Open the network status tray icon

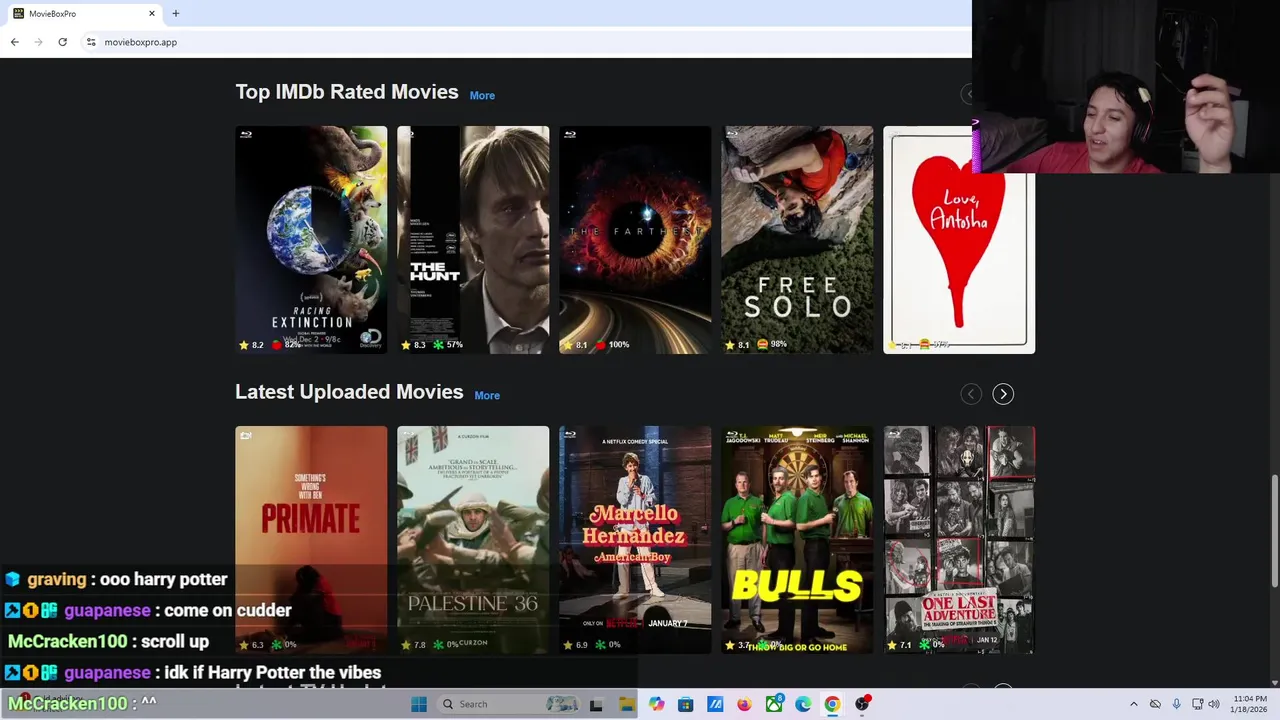[x=1197, y=704]
